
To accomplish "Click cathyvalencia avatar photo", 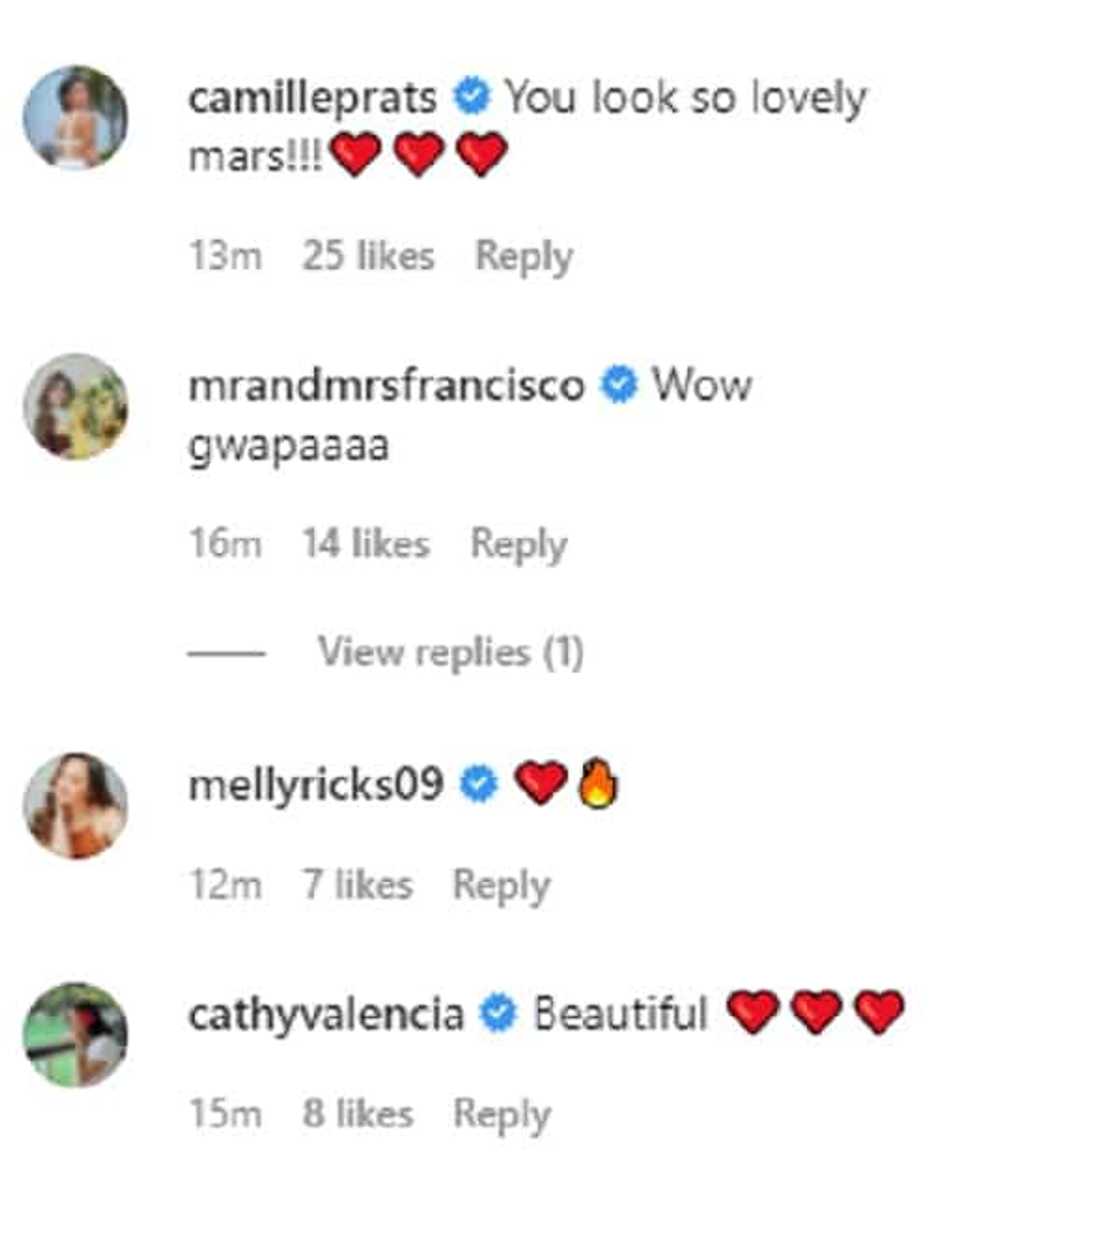I will (75, 1035).
